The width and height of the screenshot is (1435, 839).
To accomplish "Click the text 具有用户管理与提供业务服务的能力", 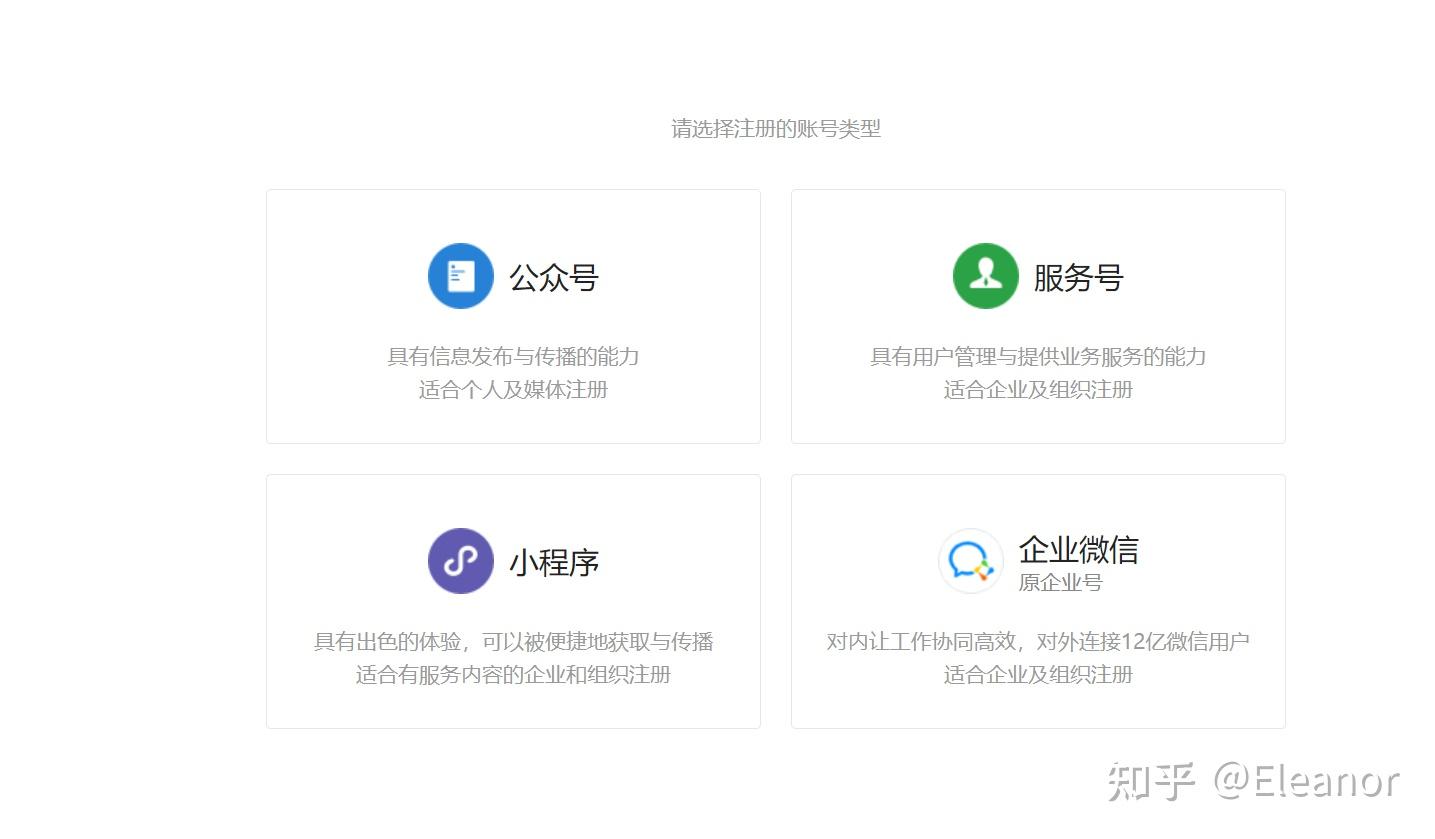I will (x=1038, y=357).
